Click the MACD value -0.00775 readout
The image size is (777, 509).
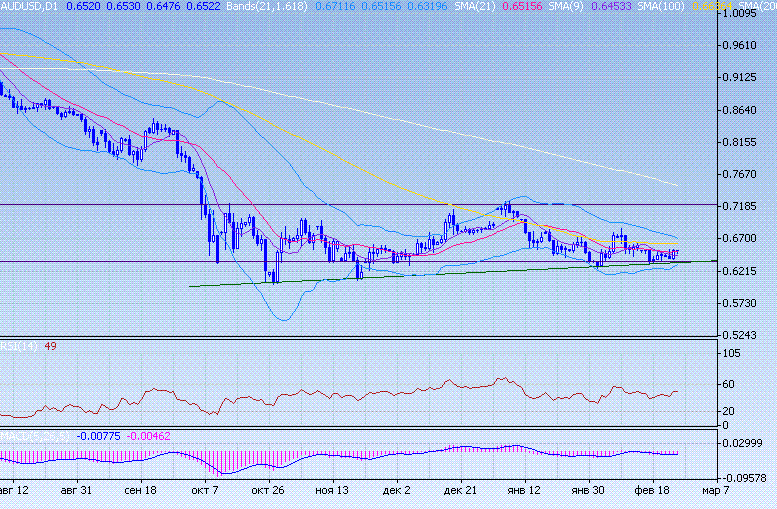pyautogui.click(x=99, y=437)
